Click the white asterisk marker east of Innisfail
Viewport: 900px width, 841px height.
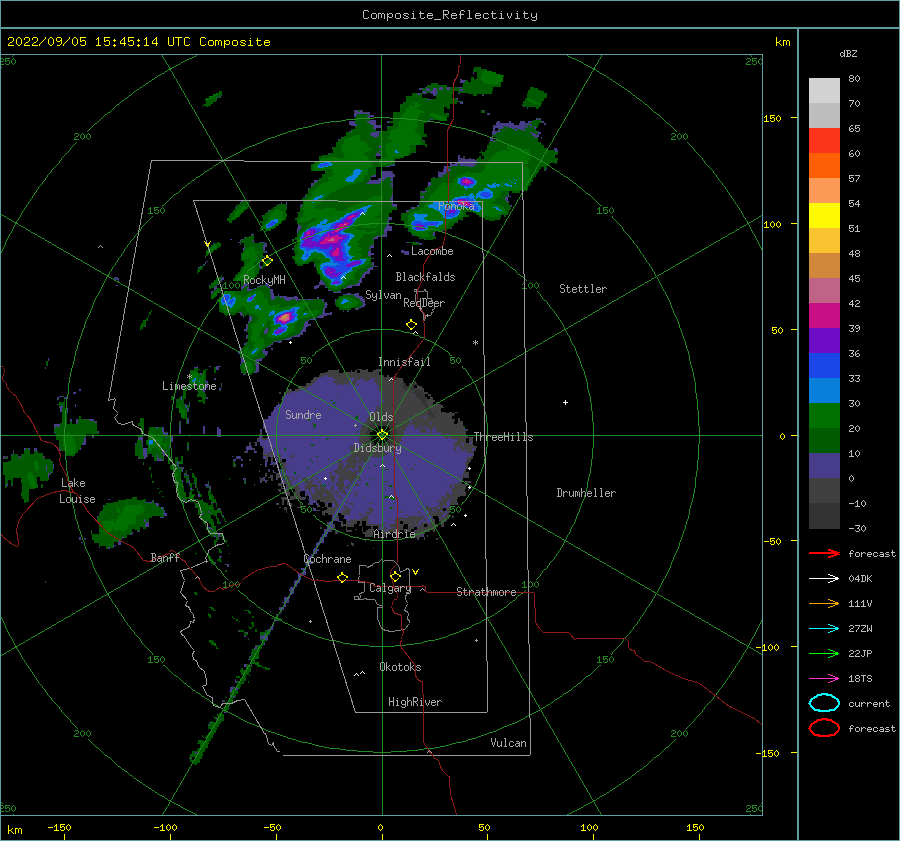point(475,343)
